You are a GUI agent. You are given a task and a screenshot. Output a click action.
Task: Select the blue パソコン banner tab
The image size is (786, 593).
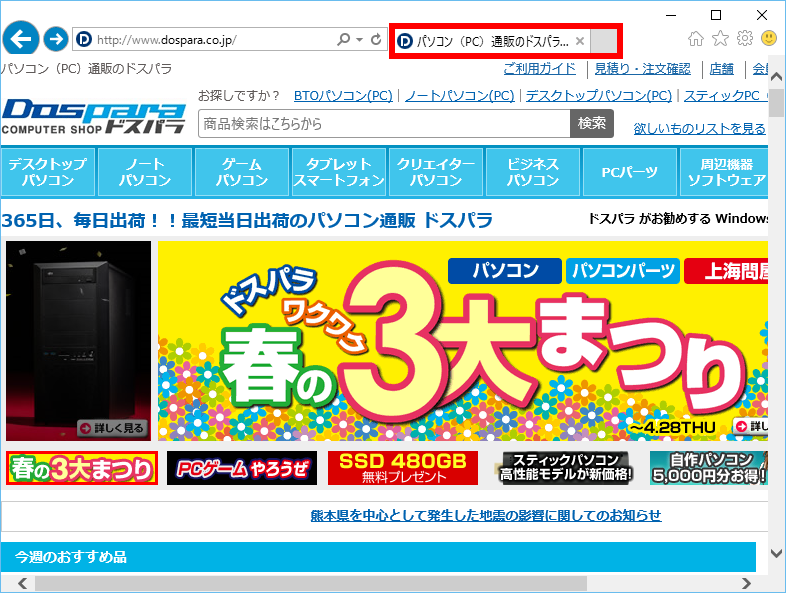tap(505, 271)
